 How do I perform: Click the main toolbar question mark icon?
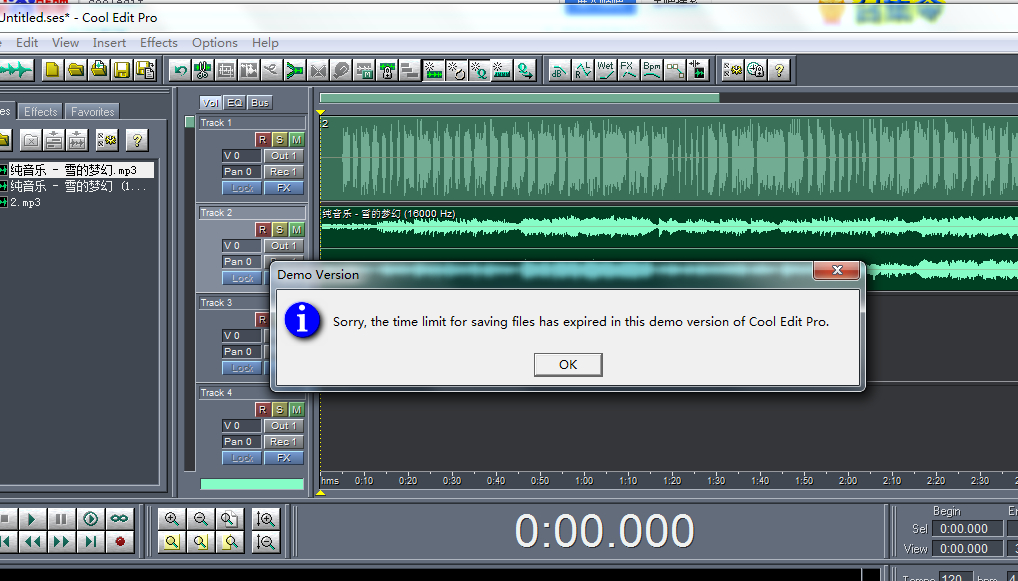coord(779,69)
